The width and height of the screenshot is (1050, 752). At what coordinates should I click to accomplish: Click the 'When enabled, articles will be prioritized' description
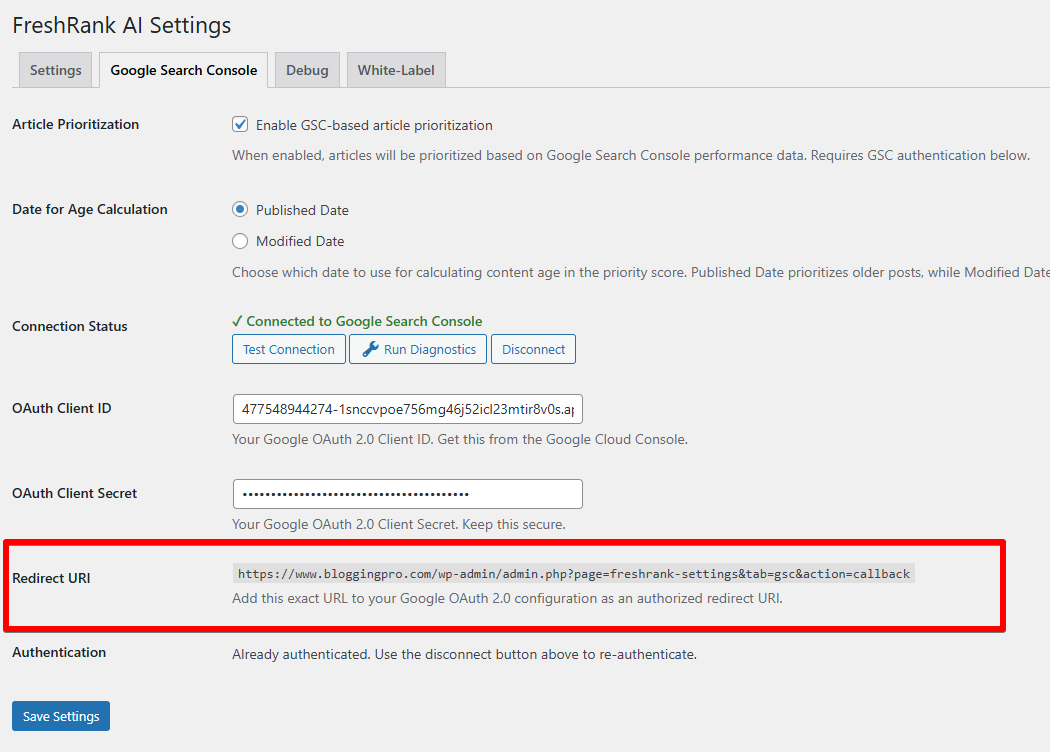(x=631, y=155)
